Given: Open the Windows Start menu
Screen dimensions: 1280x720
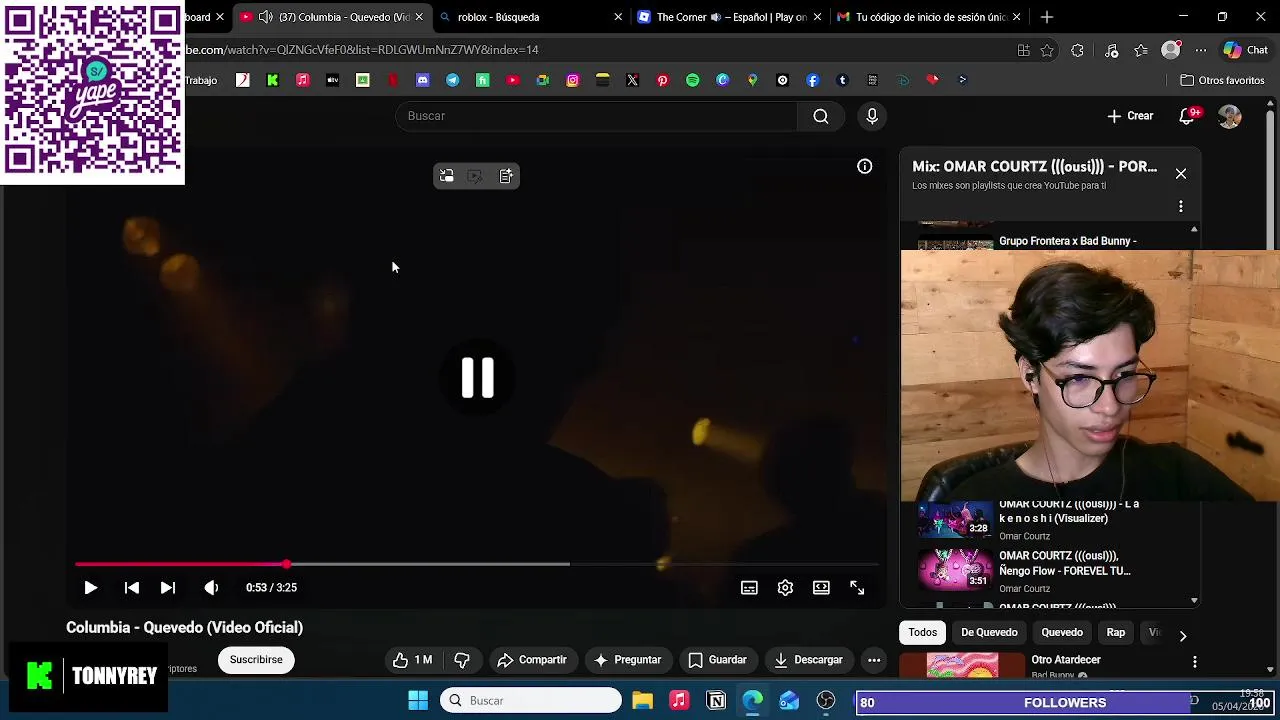Looking at the screenshot, I should (x=418, y=701).
